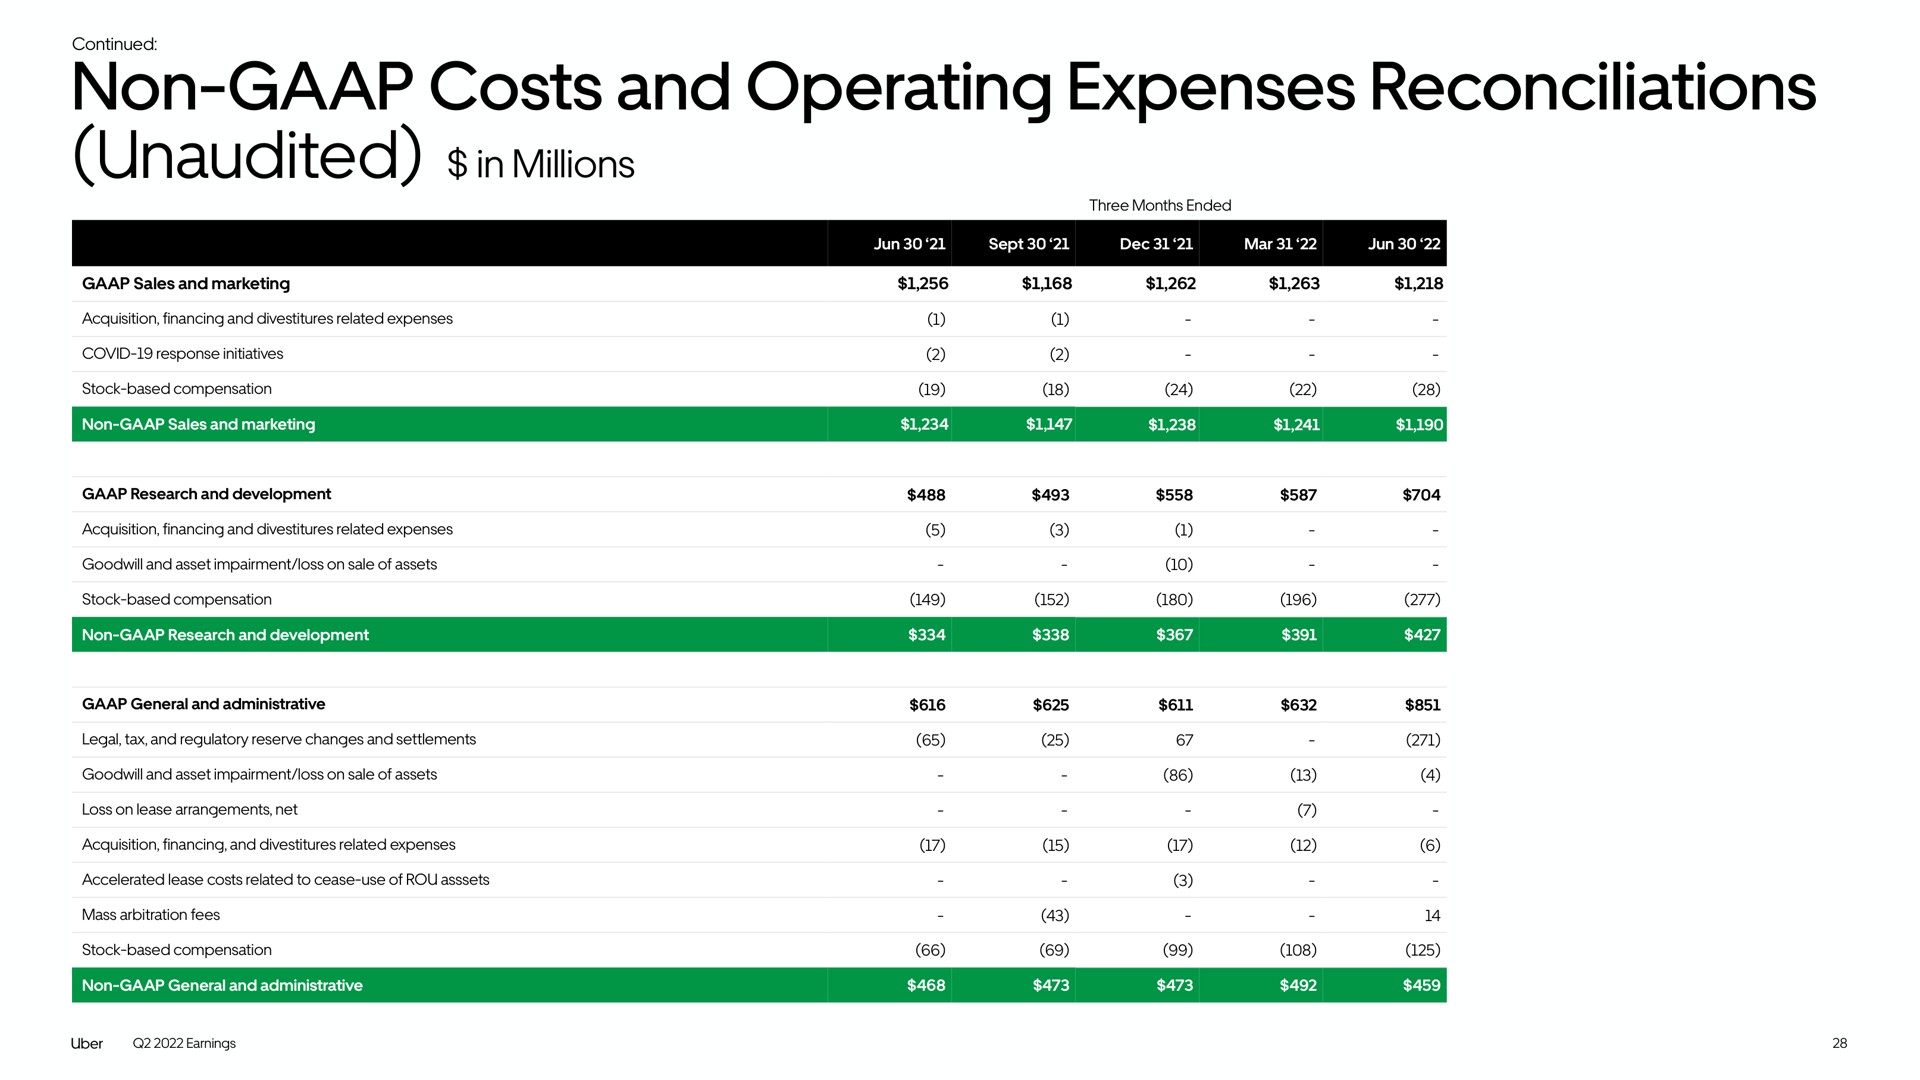Click the (3) accelerated lease costs value

point(1182,880)
